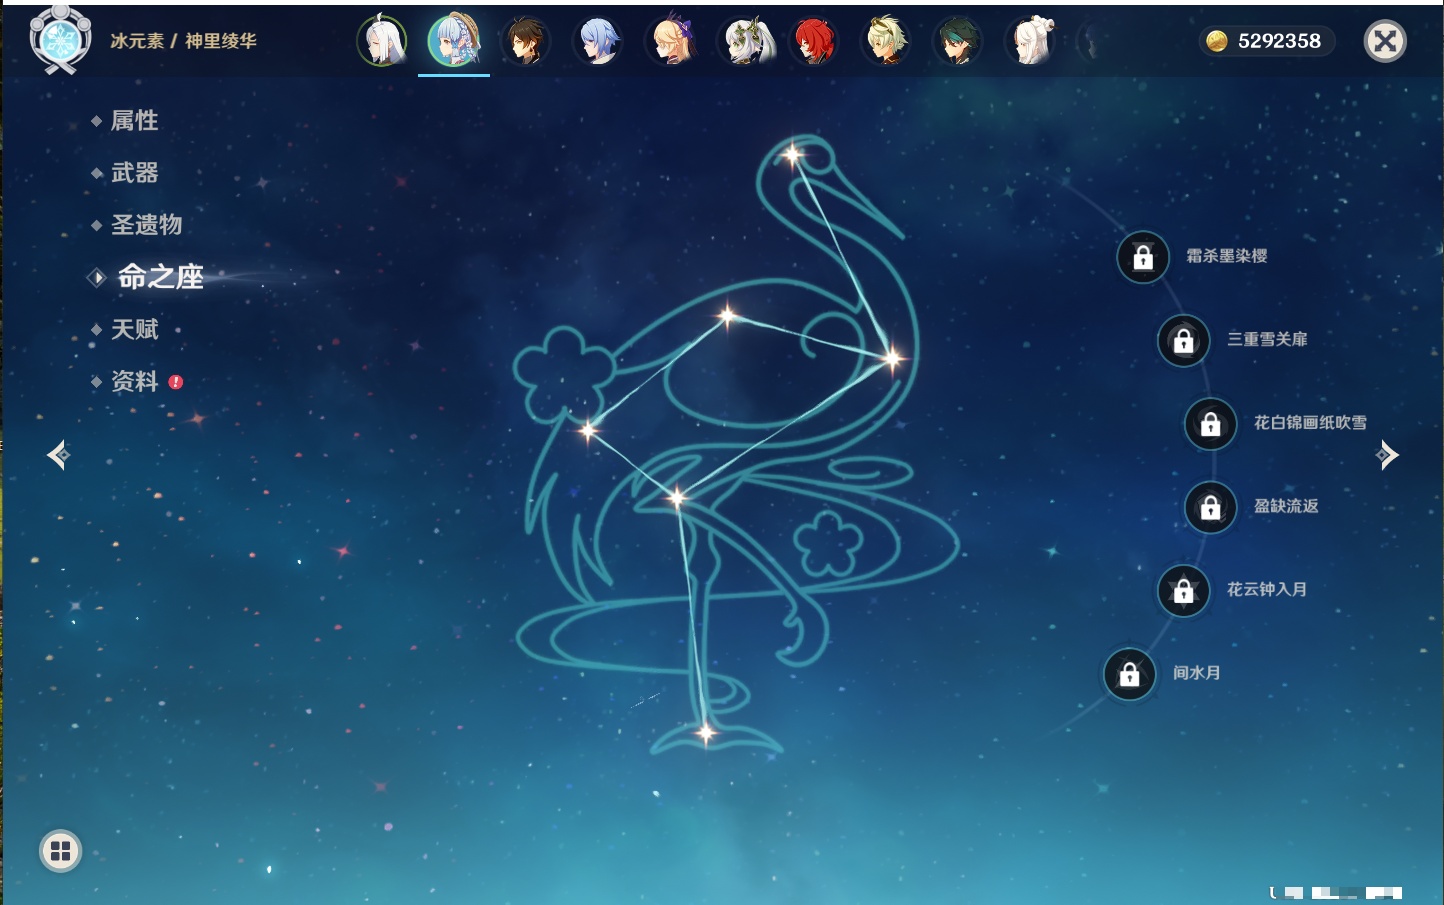
Task: Select the dark teal-haired character portrait
Action: pyautogui.click(x=958, y=41)
